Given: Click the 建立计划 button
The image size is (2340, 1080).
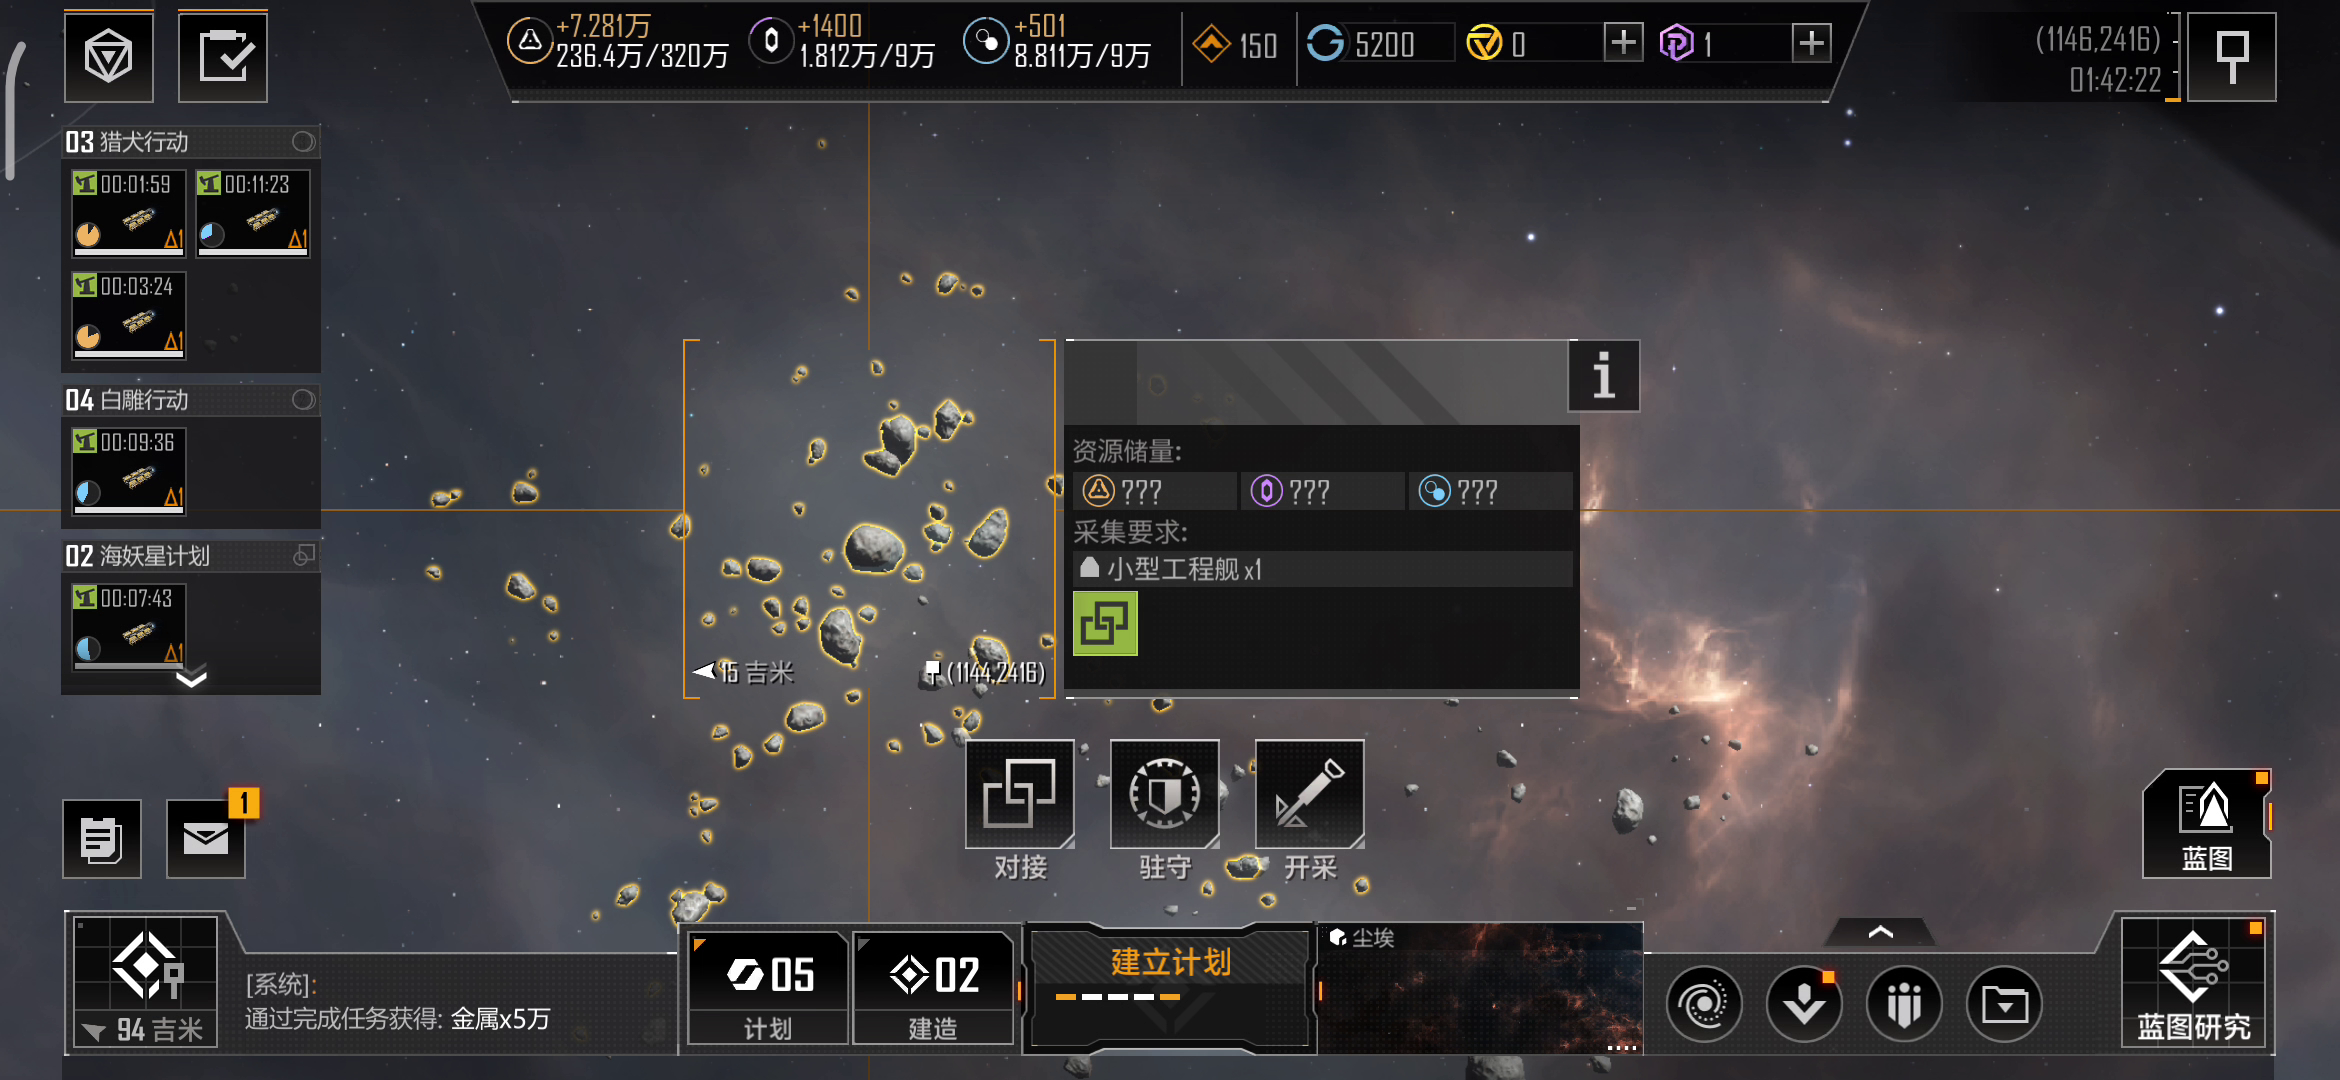Looking at the screenshot, I should coord(1170,985).
